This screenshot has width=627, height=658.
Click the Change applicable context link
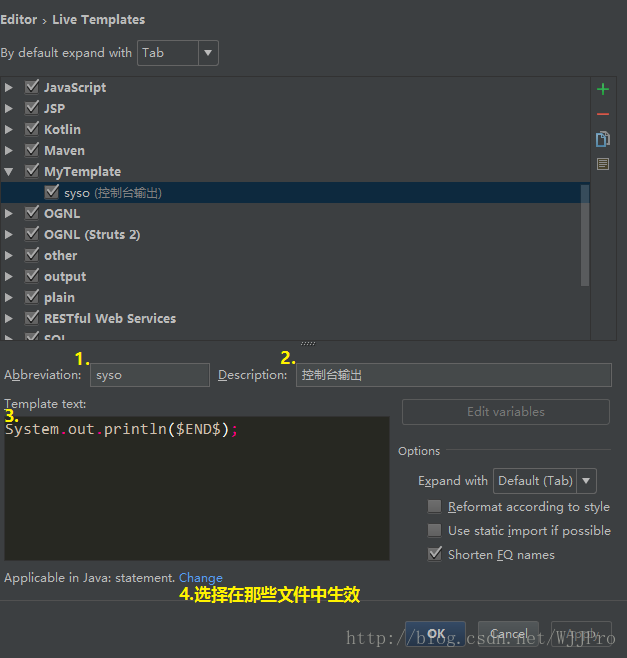click(201, 578)
